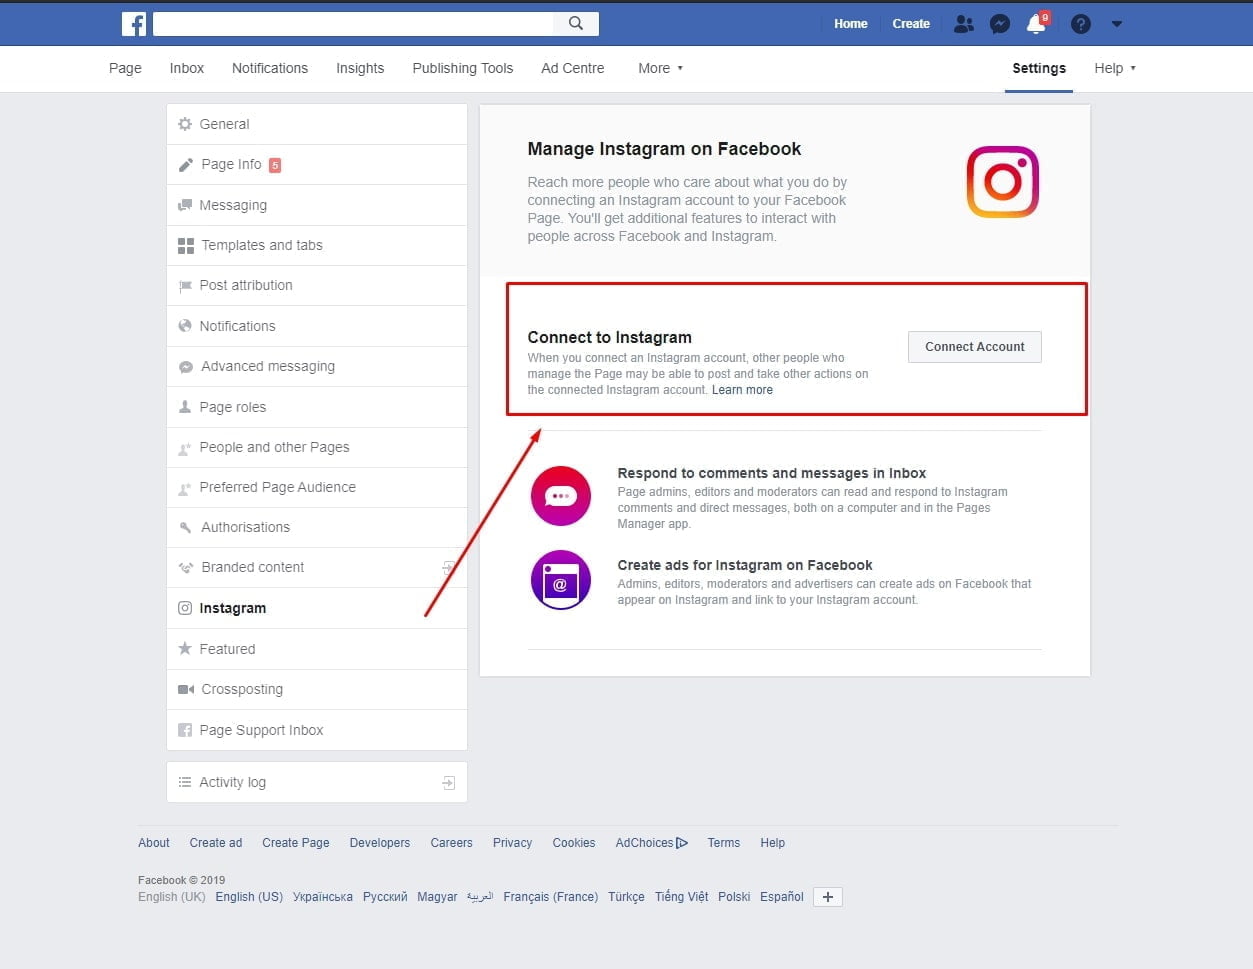Switch language to Türkçe
The width and height of the screenshot is (1253, 969).
pyautogui.click(x=626, y=897)
